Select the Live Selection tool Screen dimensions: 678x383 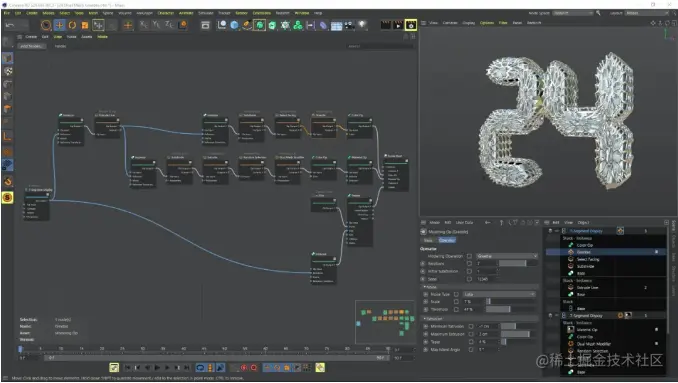click(46, 25)
